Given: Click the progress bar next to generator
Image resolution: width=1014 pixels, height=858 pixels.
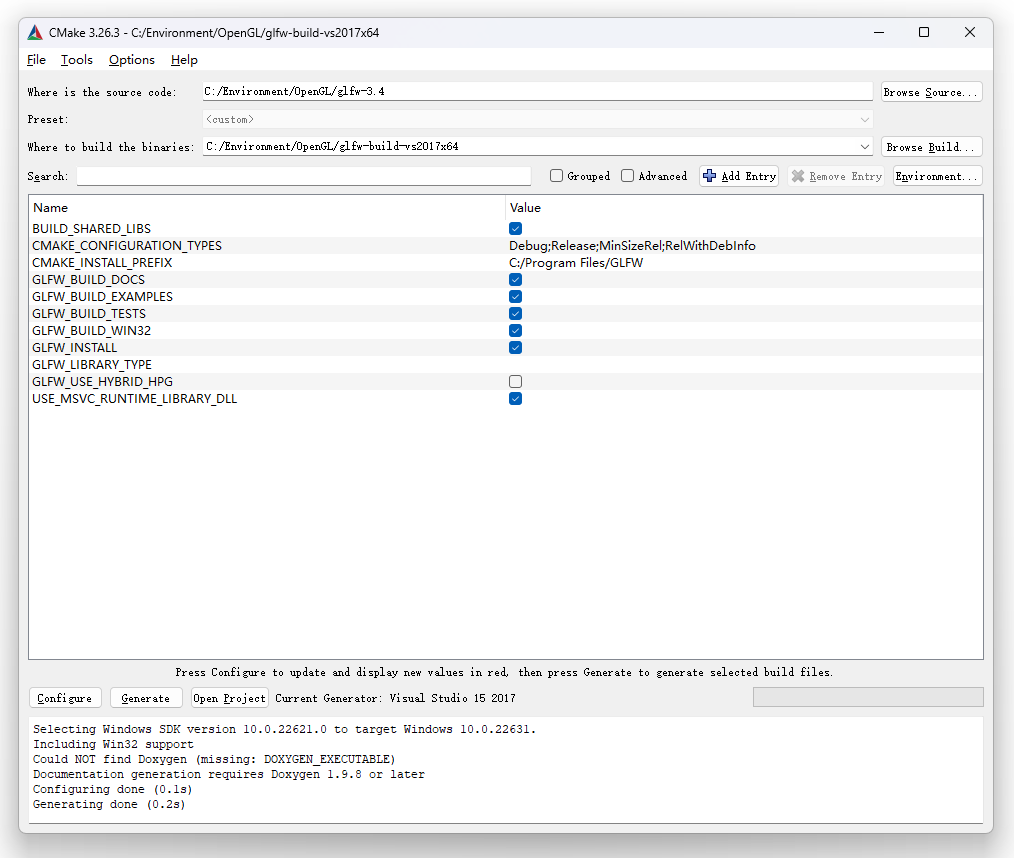Looking at the screenshot, I should point(868,697).
